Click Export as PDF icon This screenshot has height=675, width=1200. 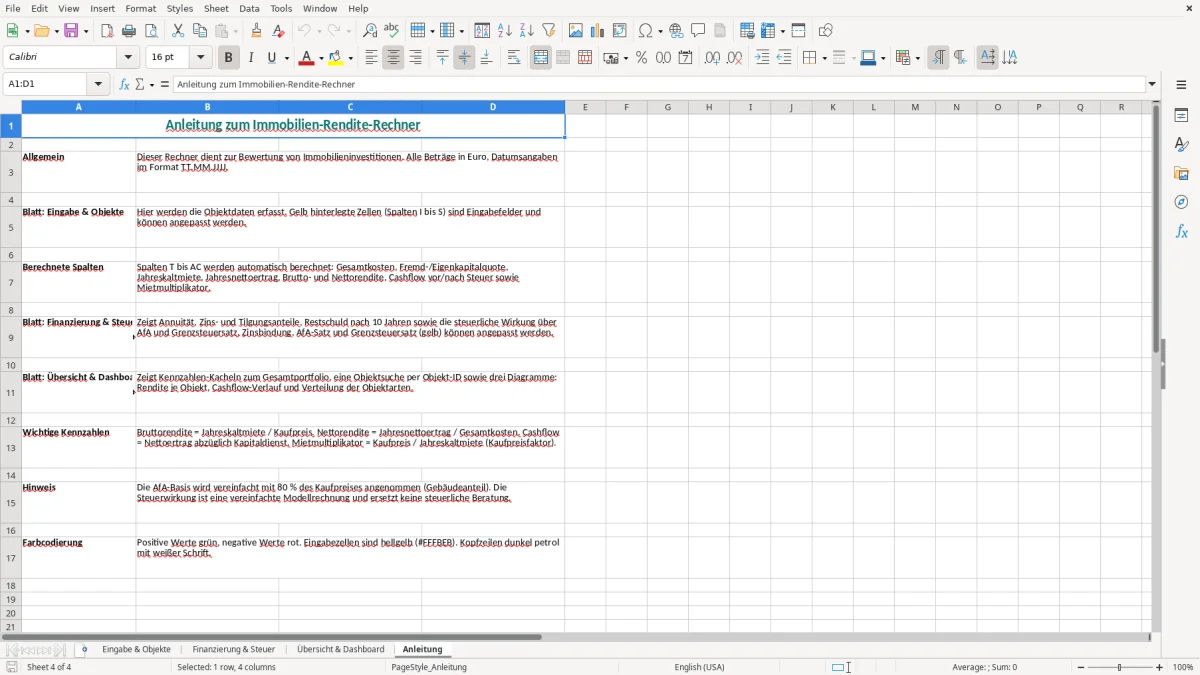click(106, 31)
